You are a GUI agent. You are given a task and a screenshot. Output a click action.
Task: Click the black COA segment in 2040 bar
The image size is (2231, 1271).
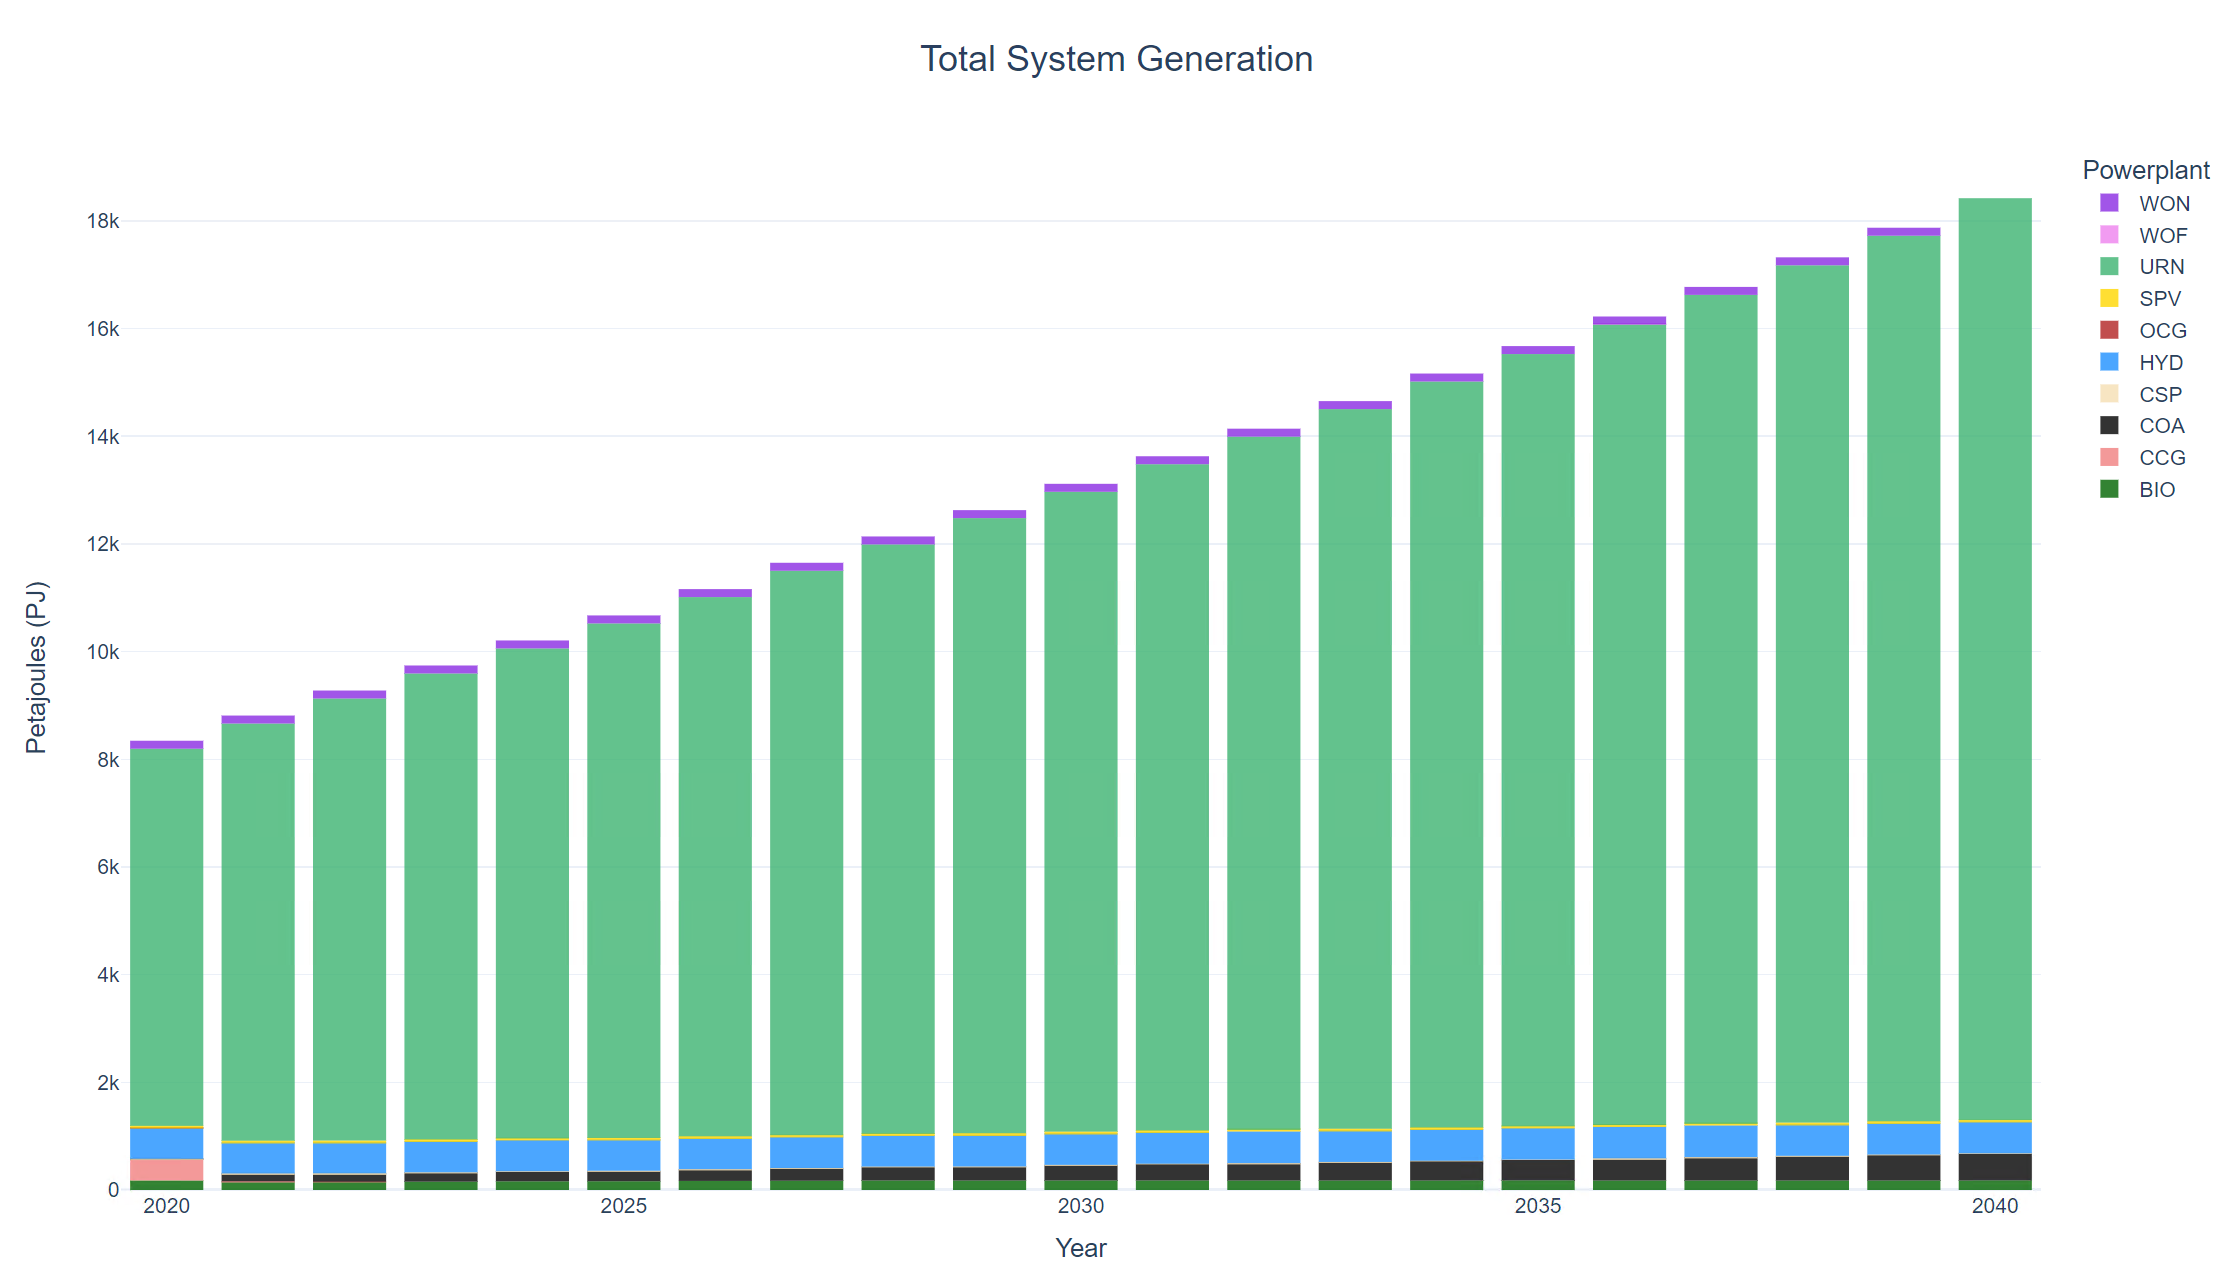pos(1994,1167)
